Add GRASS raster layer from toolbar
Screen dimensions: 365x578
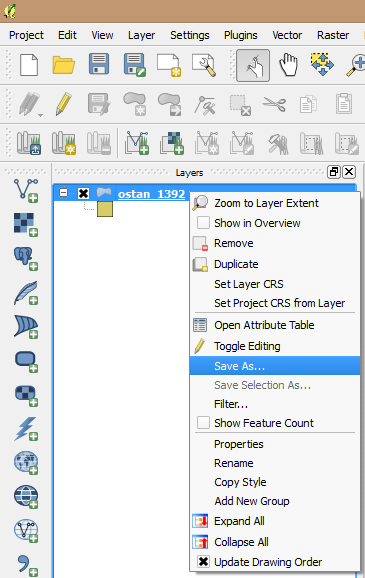[x=172, y=143]
